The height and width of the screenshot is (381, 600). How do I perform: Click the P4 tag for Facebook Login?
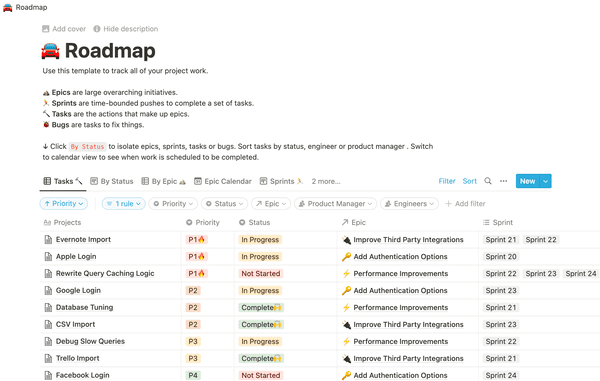[x=193, y=375]
